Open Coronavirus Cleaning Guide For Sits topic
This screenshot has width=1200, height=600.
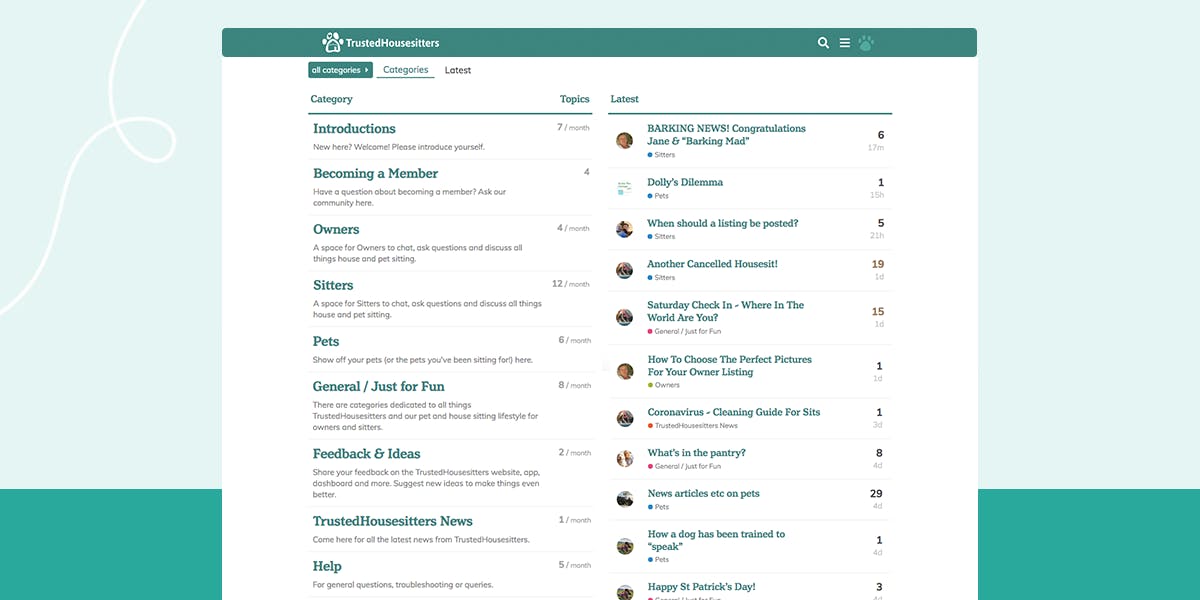coord(734,413)
